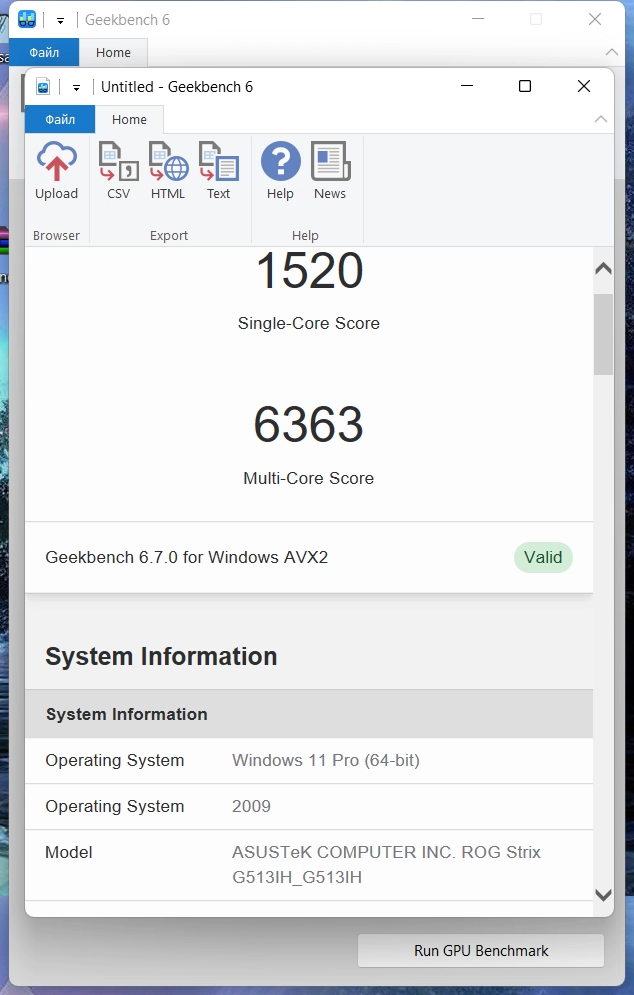Open Файл tab in Untitled window
This screenshot has width=634, height=995.
pos(60,119)
